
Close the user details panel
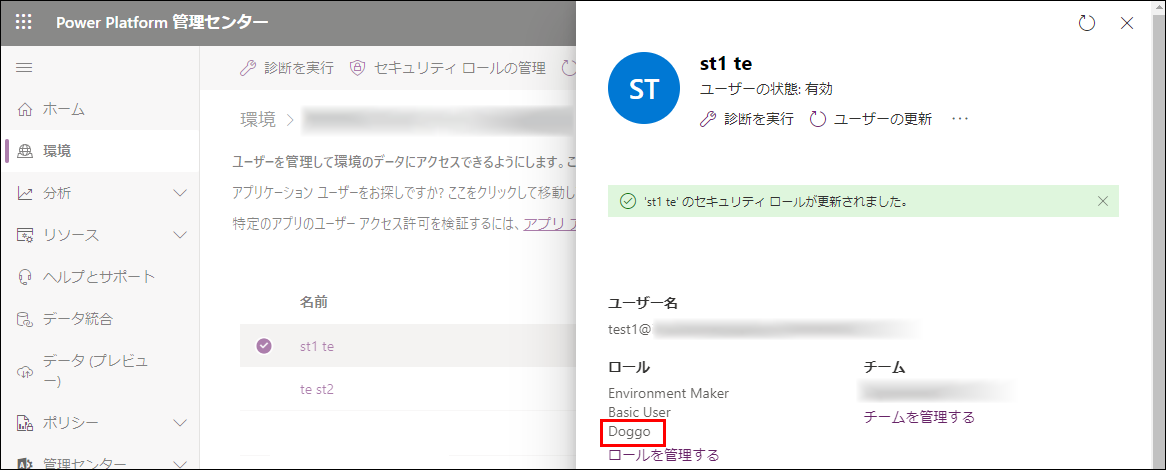tap(1127, 23)
